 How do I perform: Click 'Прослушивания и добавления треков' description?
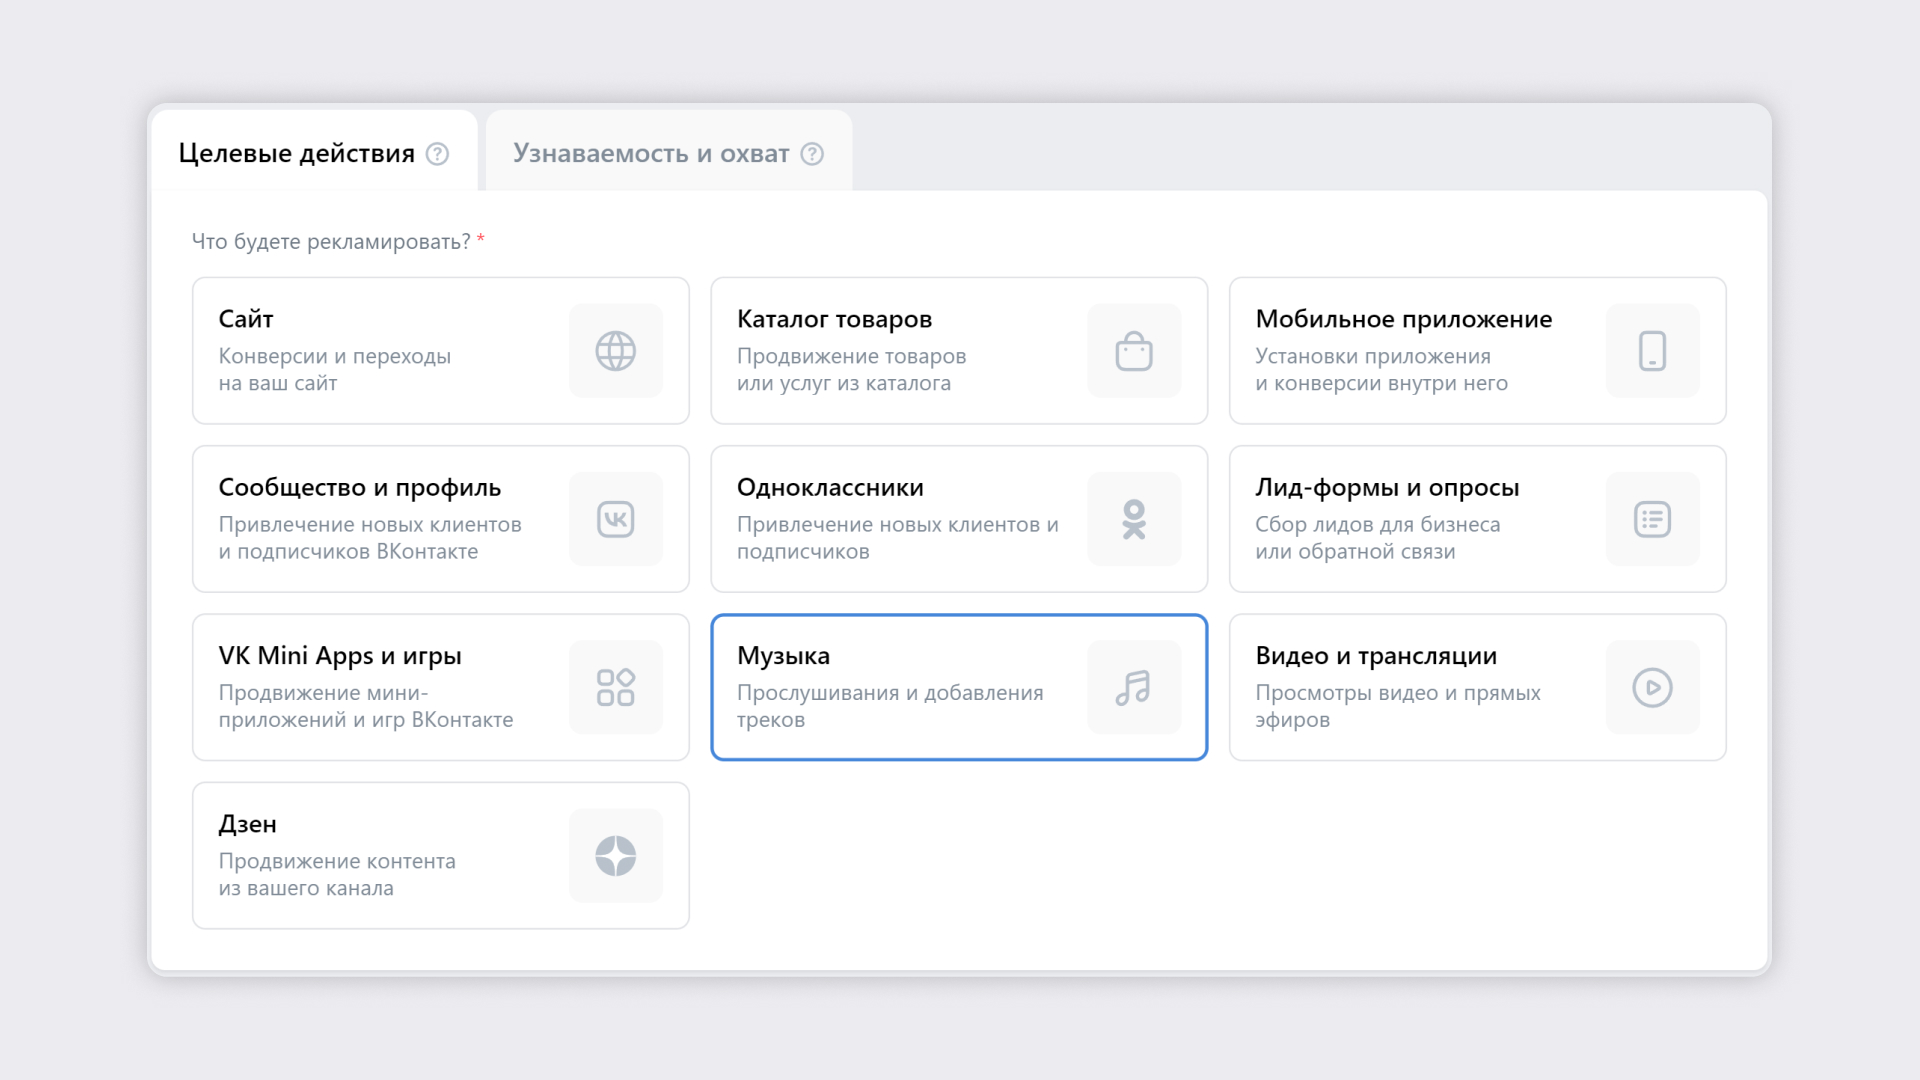890,706
